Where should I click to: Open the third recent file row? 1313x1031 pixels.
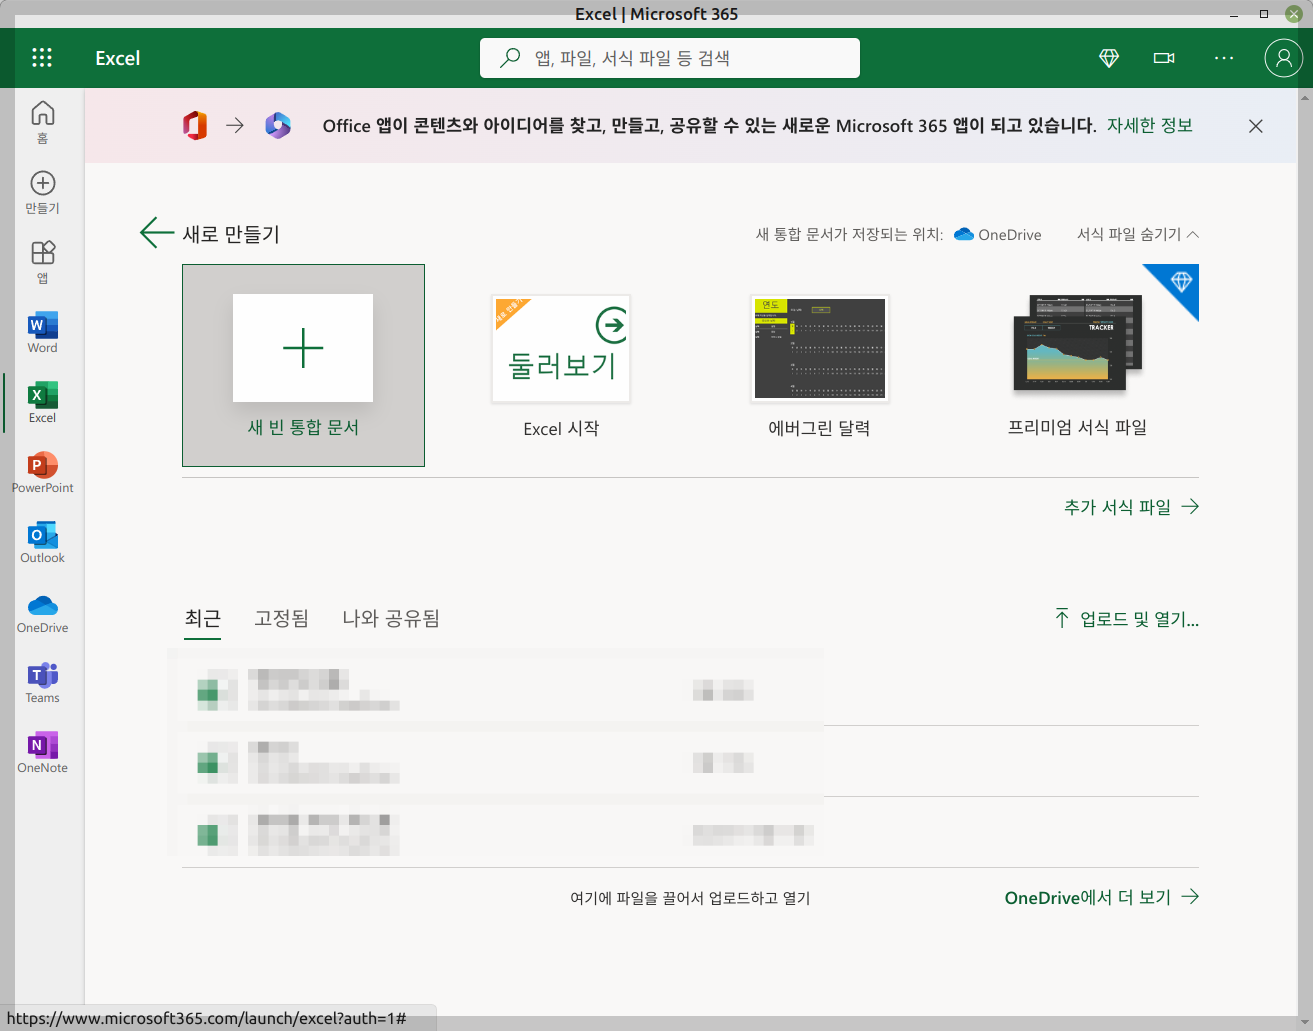690,833
